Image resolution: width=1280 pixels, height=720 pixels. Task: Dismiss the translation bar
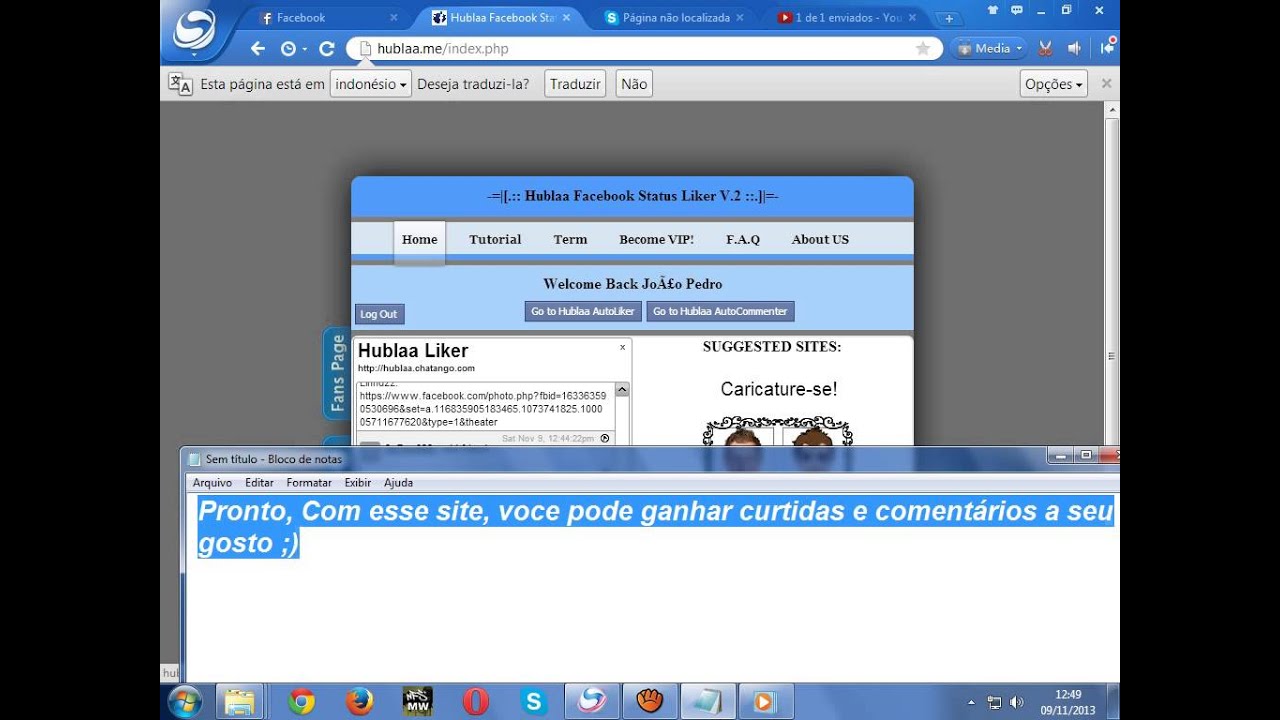pyautogui.click(x=1106, y=84)
